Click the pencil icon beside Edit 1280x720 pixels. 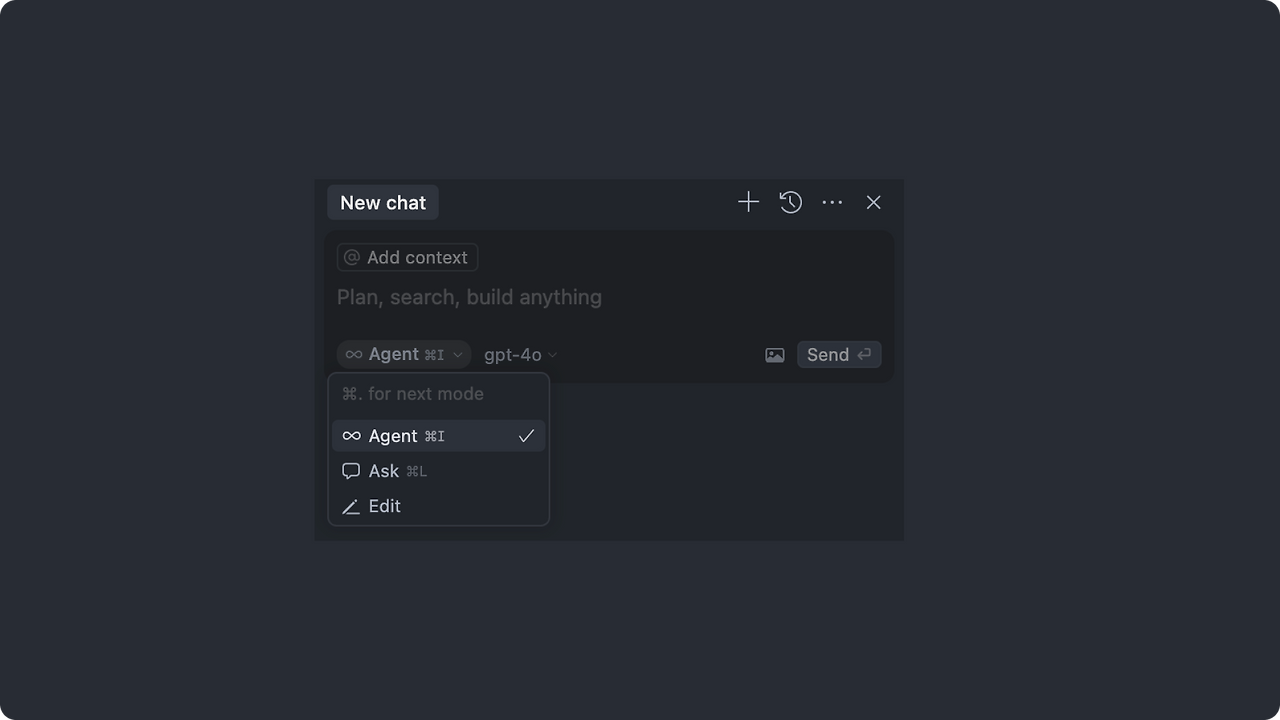(x=351, y=507)
